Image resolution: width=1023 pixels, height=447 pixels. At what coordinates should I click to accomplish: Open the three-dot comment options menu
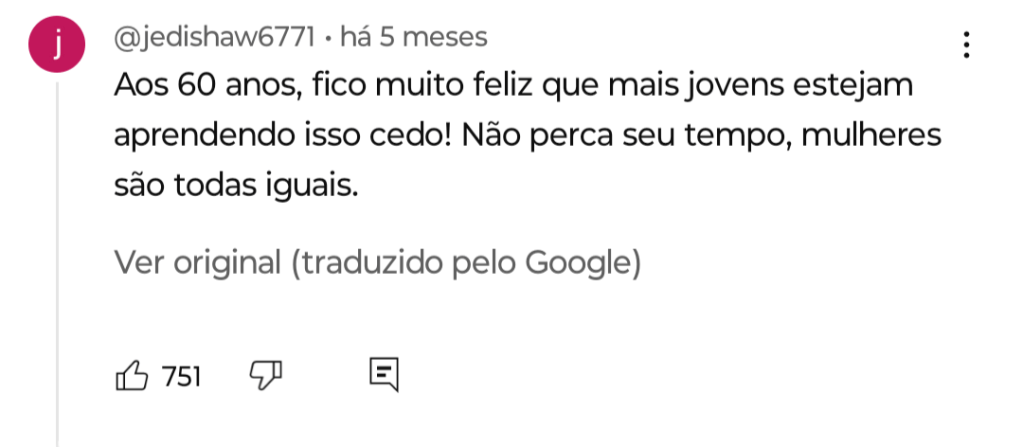point(966,45)
